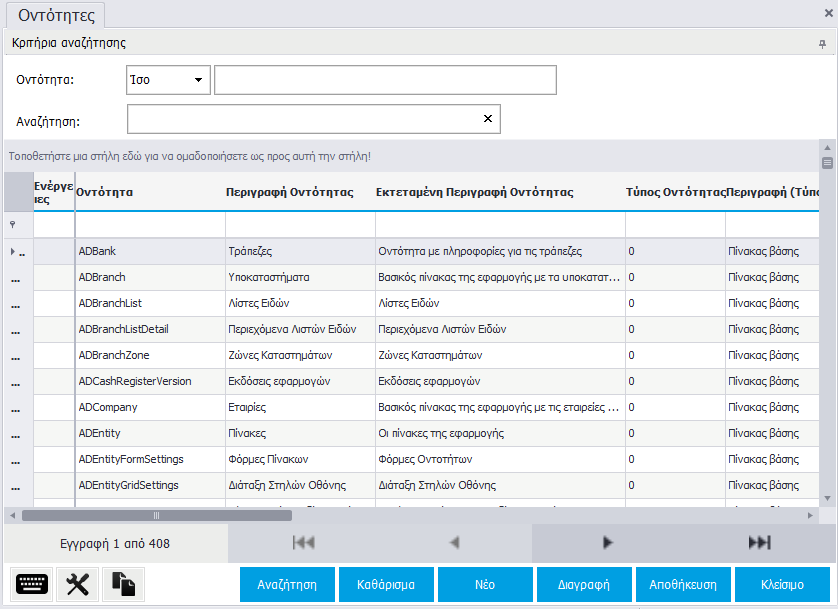Click the Οντότητα value input field
Screen dimensions: 838x609
385,80
